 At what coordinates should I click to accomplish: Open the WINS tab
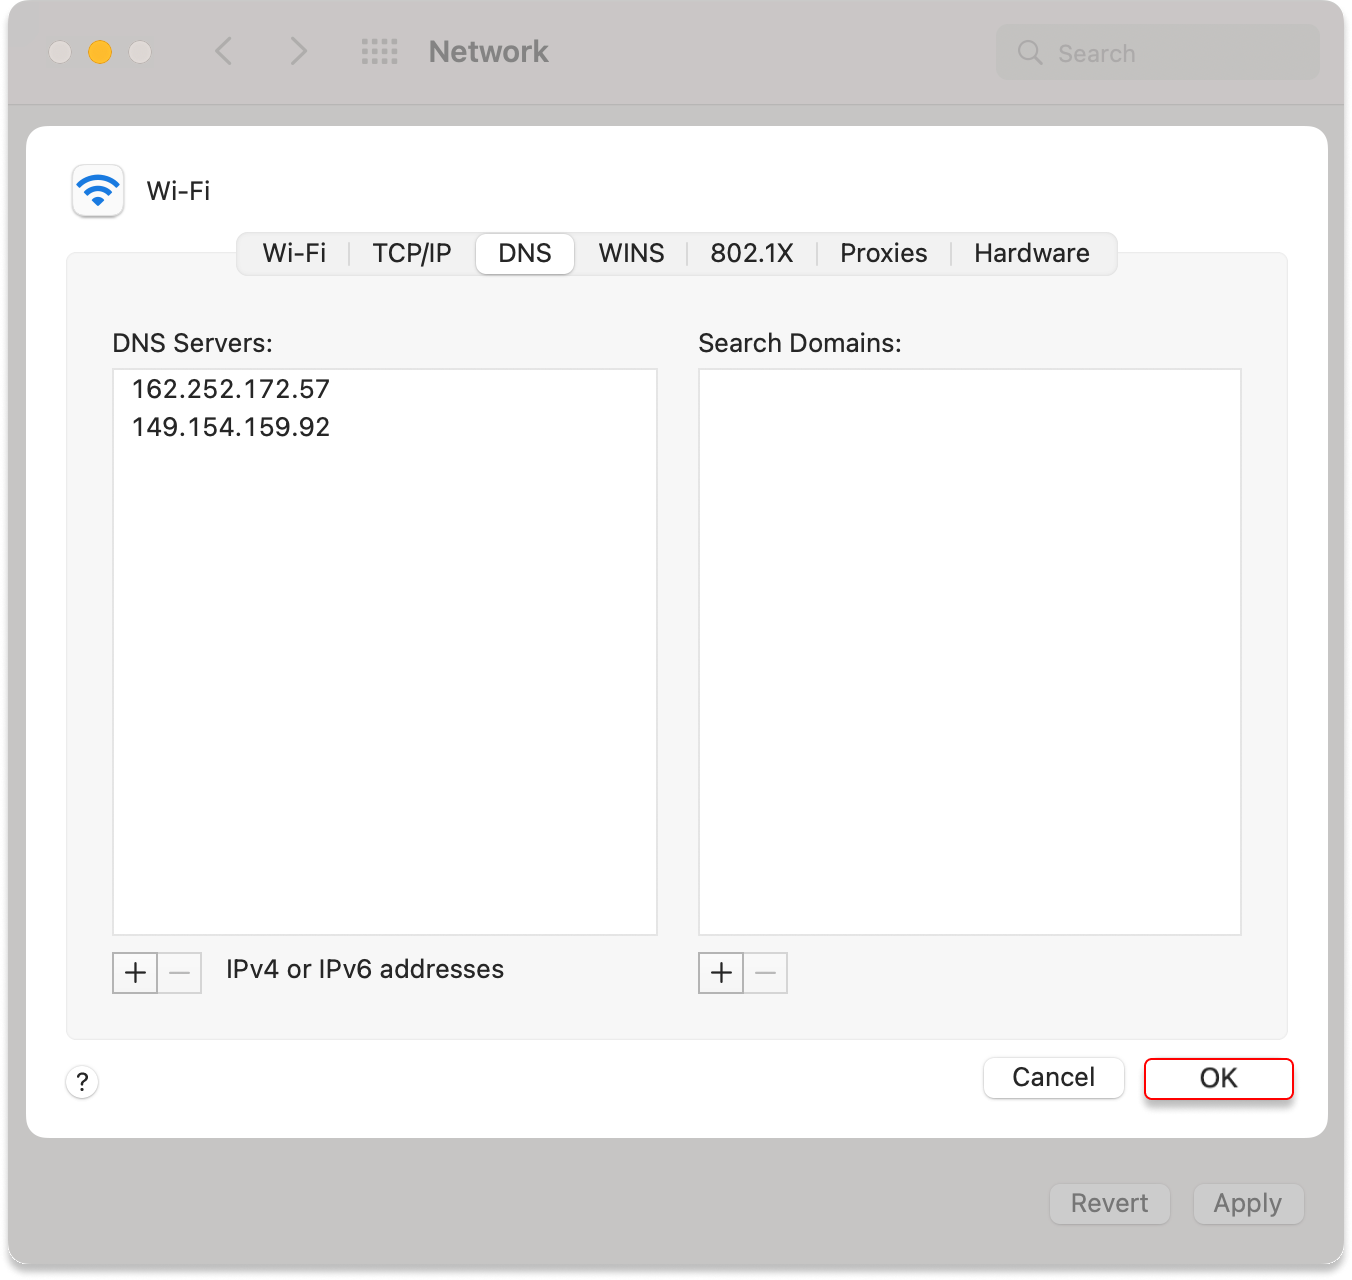[x=631, y=253]
